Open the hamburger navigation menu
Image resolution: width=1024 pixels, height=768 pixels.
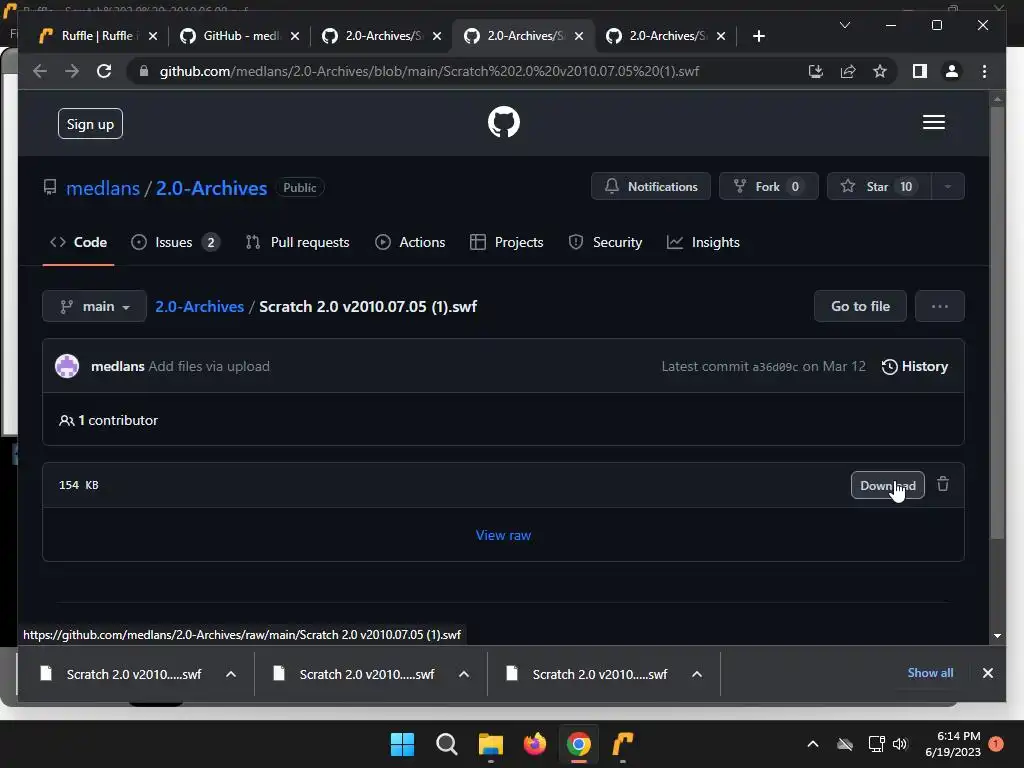click(x=933, y=122)
